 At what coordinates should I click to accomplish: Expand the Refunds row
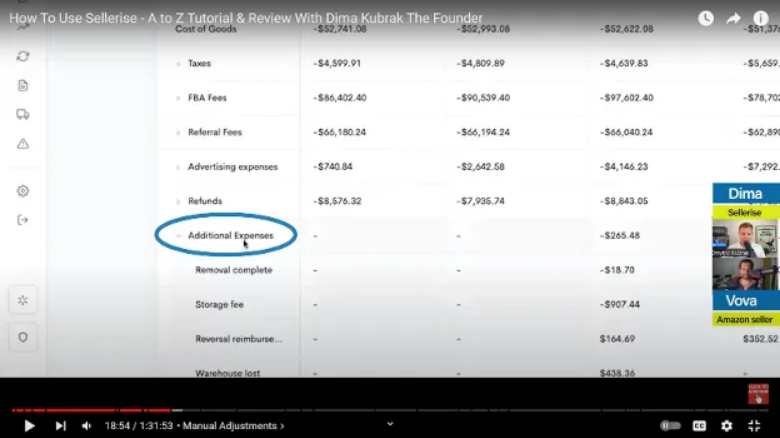coord(178,202)
